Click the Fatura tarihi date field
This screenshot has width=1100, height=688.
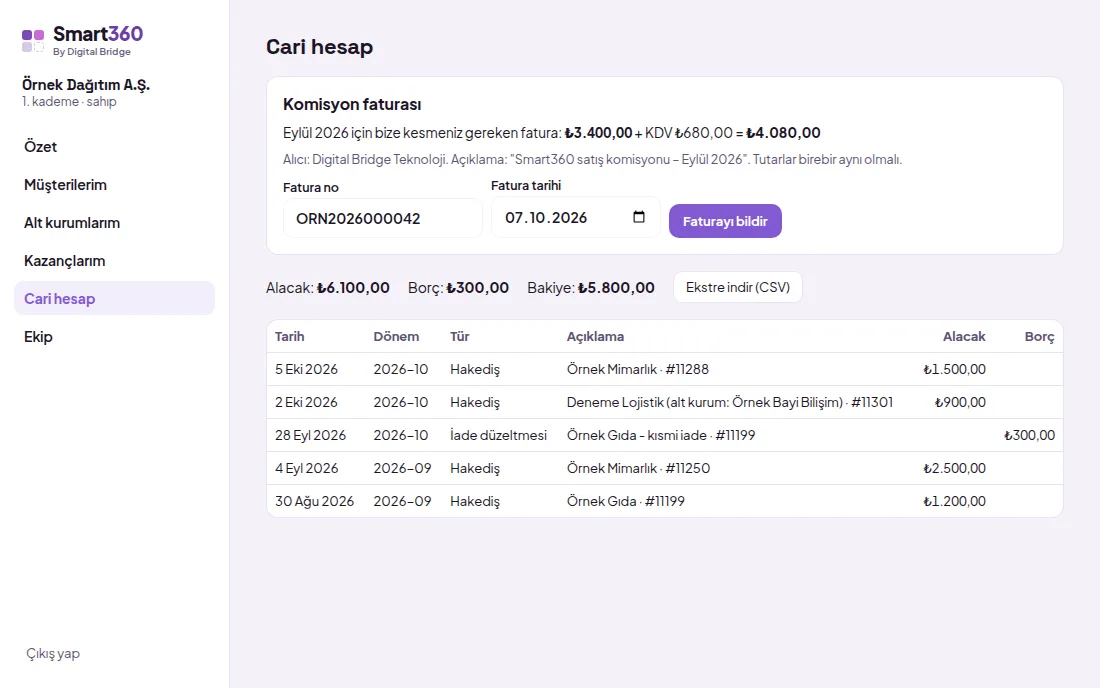(x=575, y=217)
